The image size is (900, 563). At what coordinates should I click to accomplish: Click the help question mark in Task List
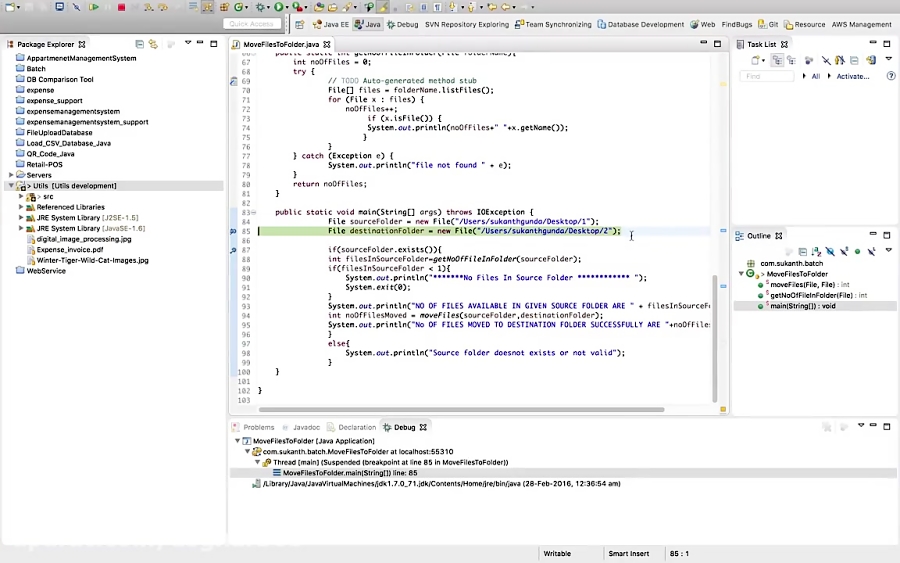pos(891,76)
